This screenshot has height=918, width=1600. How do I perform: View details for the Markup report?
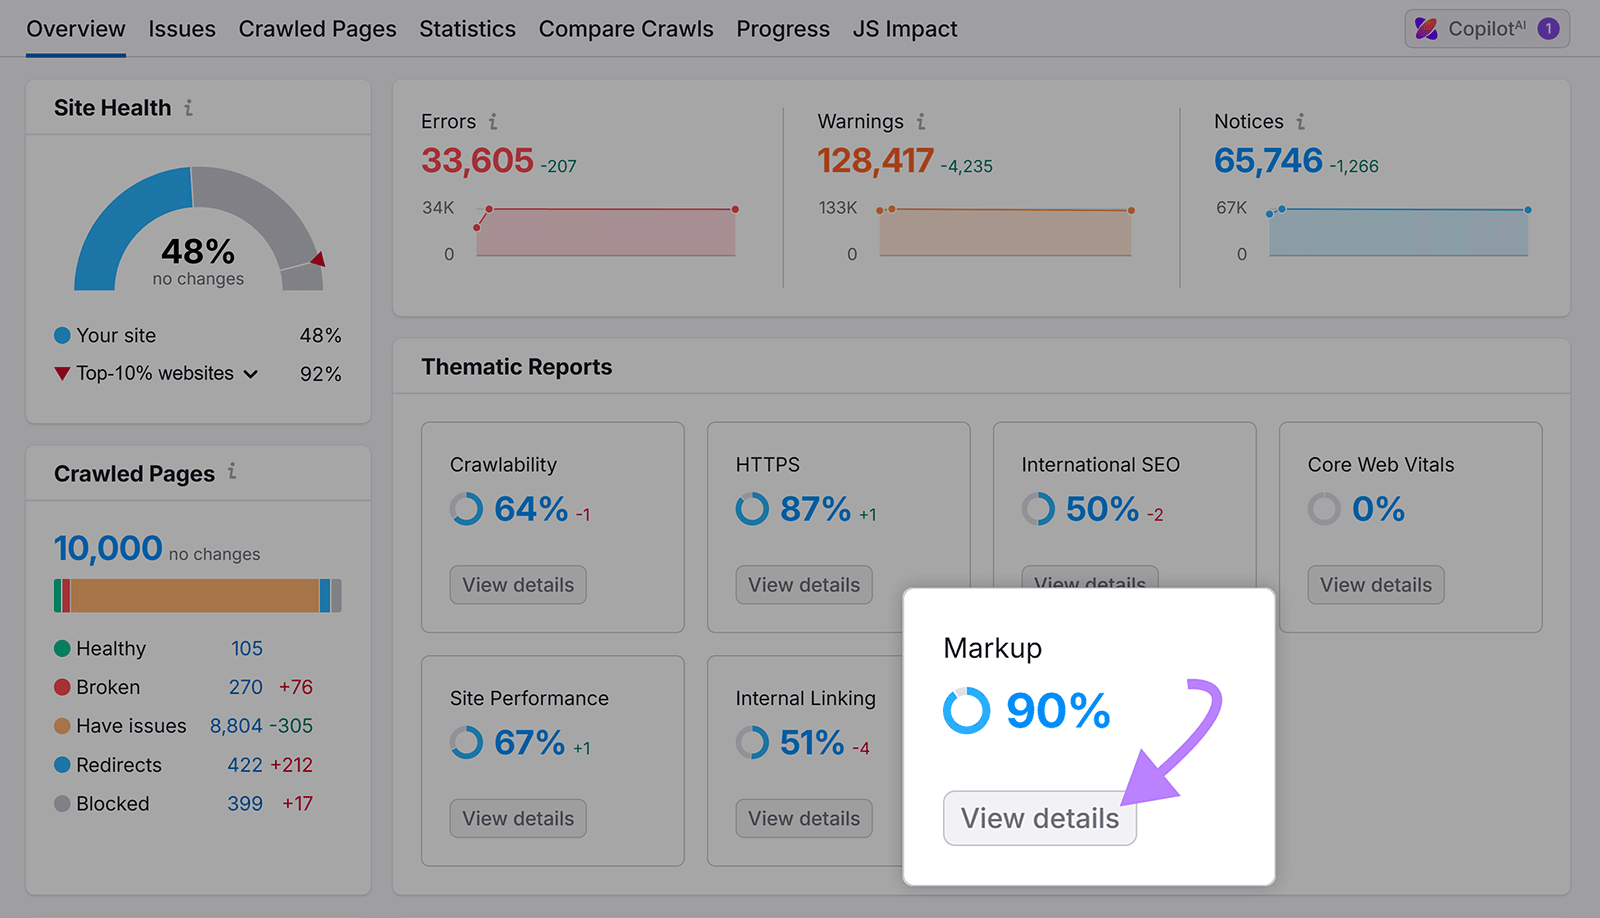[x=1039, y=818]
